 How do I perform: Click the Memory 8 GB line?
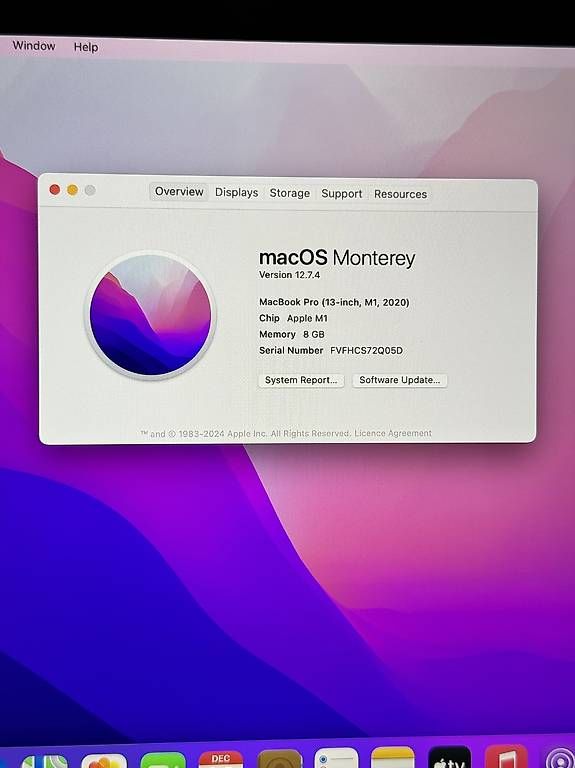click(292, 335)
